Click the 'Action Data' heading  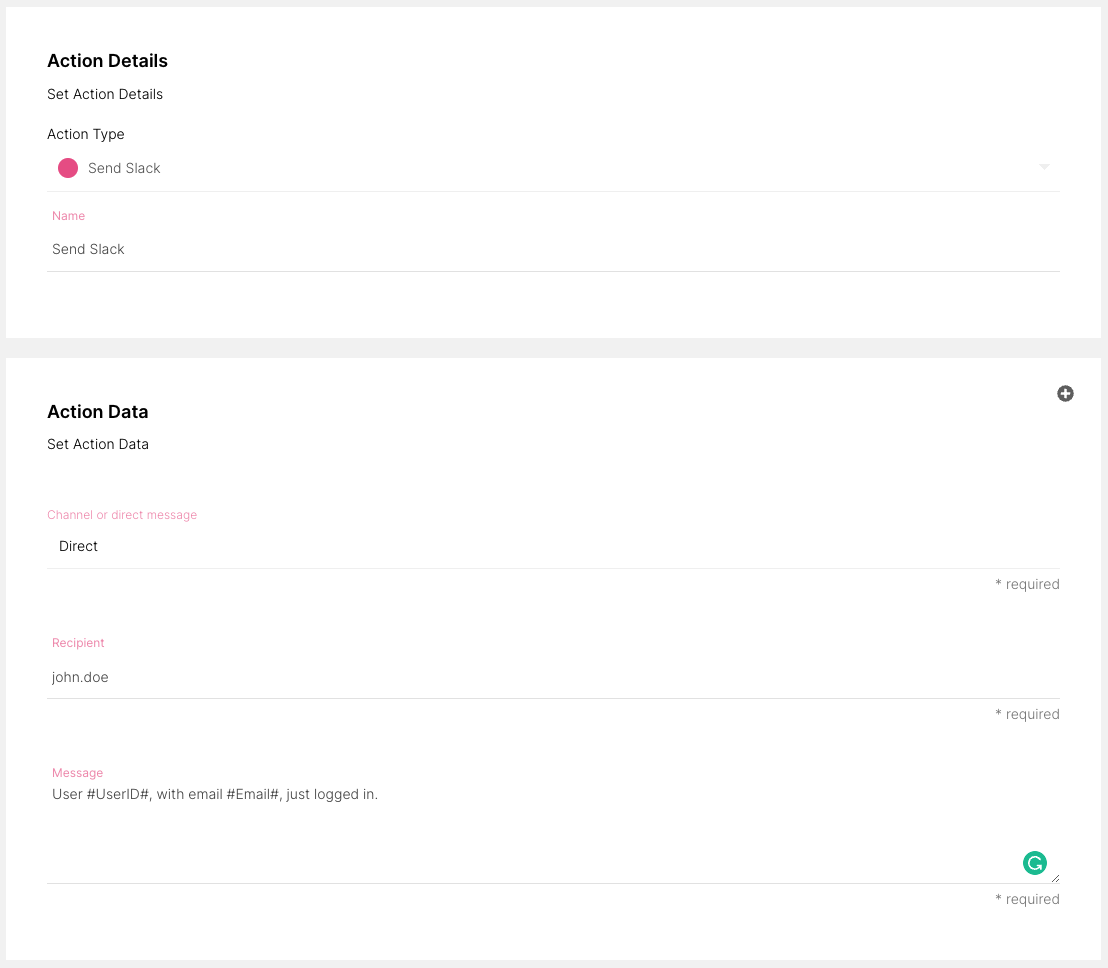(98, 412)
